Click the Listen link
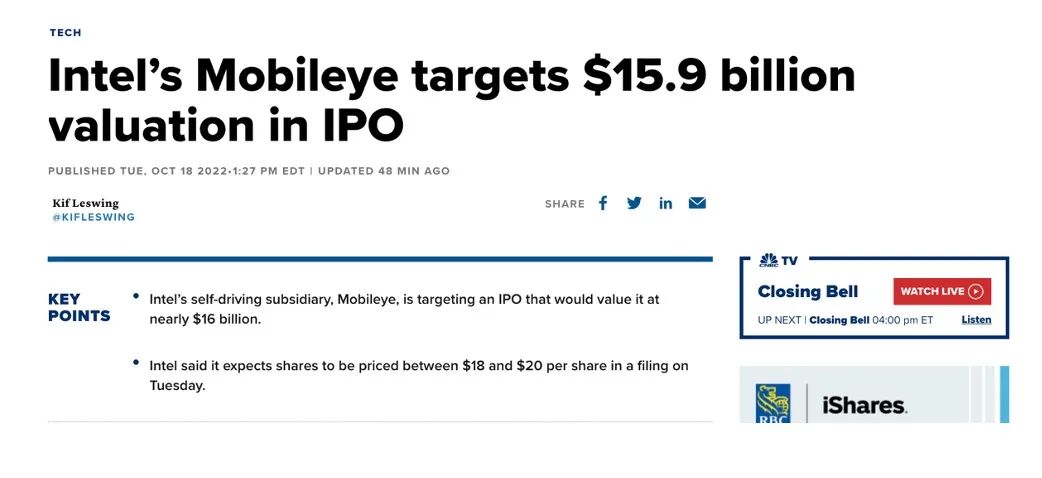 point(976,320)
